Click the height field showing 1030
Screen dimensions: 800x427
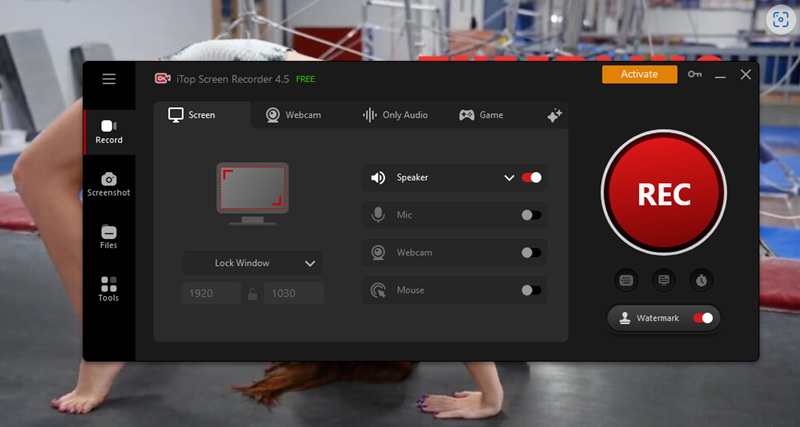click(294, 293)
